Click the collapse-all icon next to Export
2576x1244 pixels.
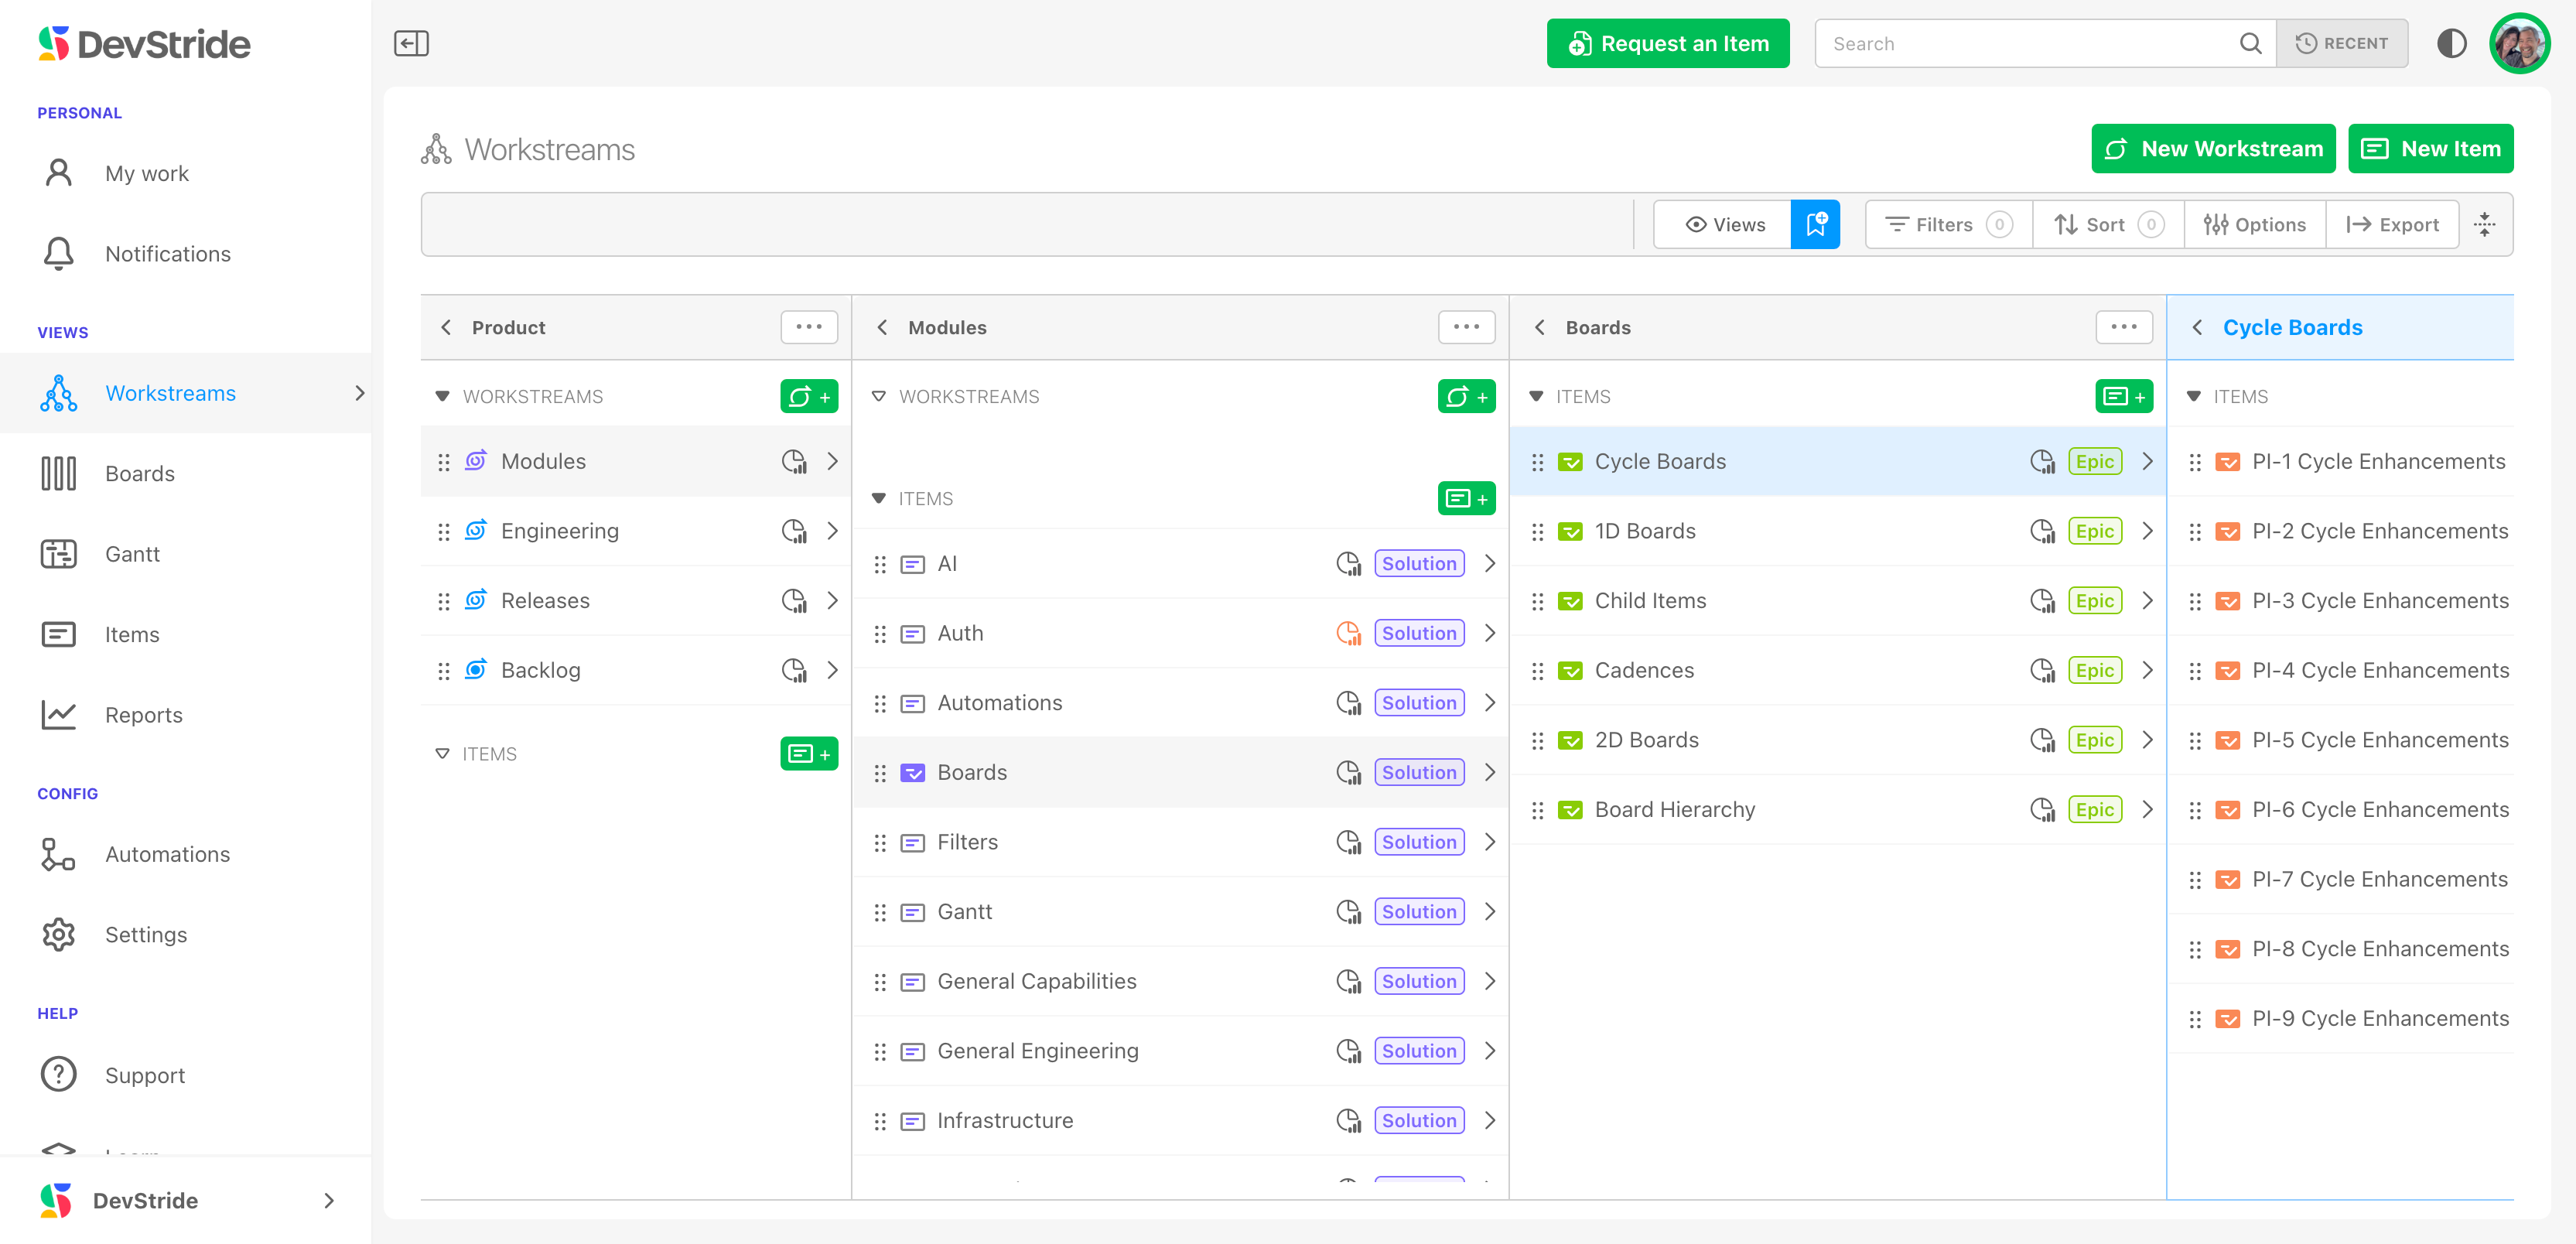click(x=2485, y=224)
